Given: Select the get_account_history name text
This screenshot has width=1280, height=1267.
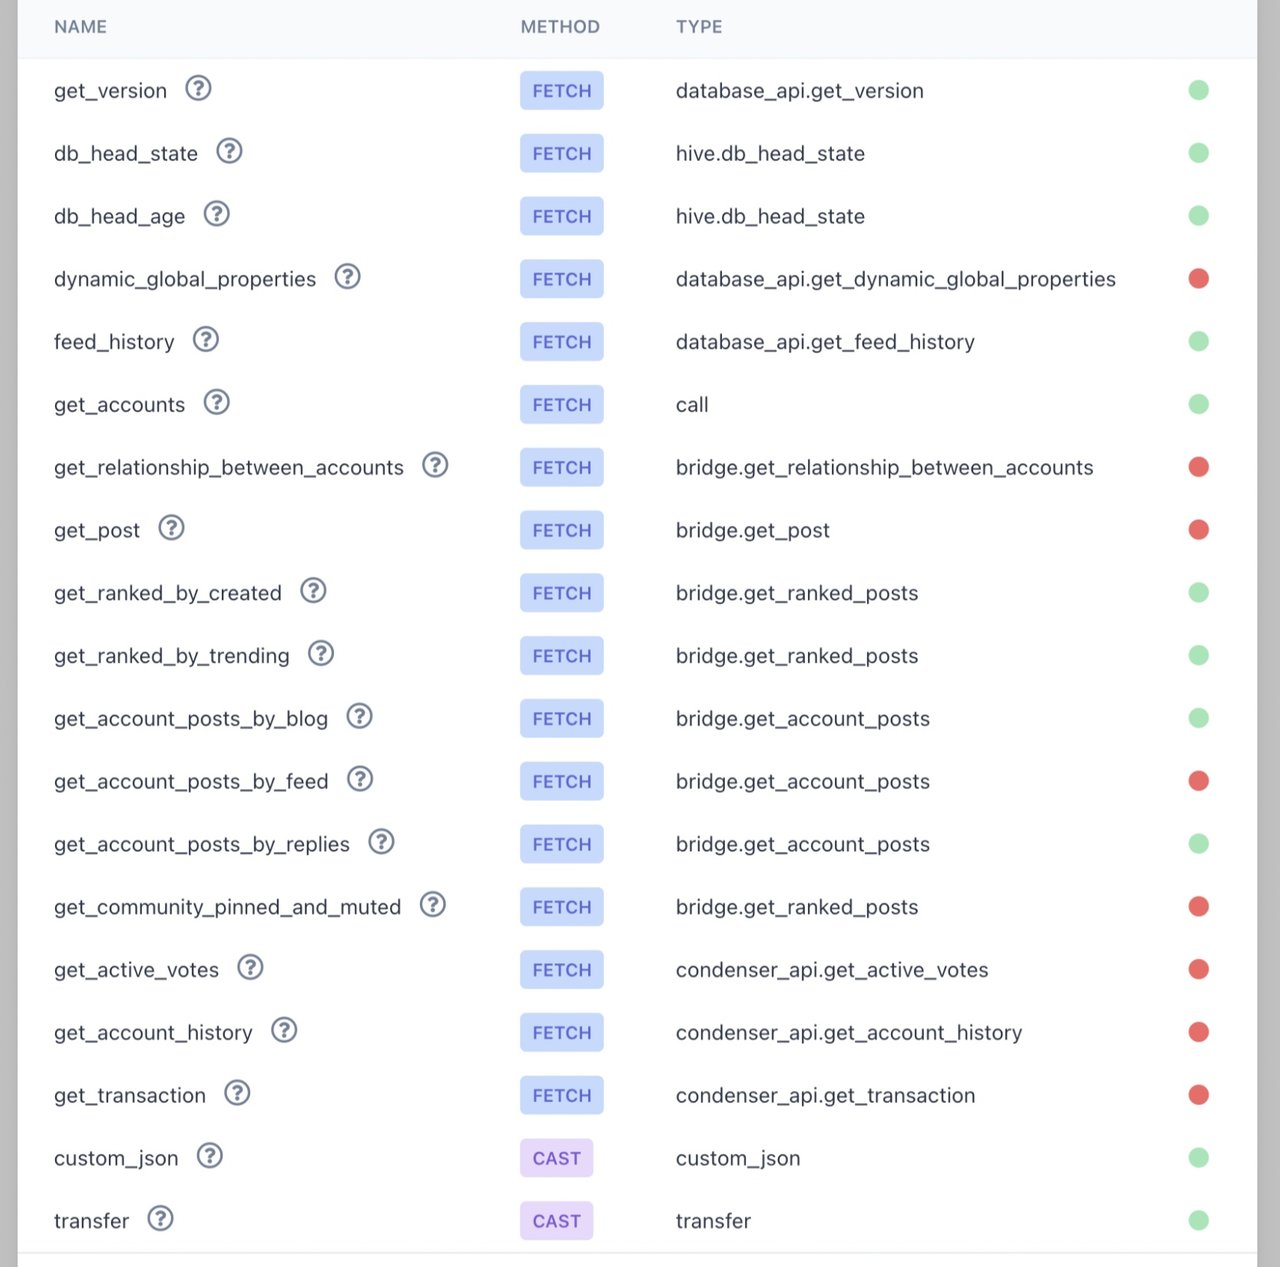Looking at the screenshot, I should coord(153,1033).
